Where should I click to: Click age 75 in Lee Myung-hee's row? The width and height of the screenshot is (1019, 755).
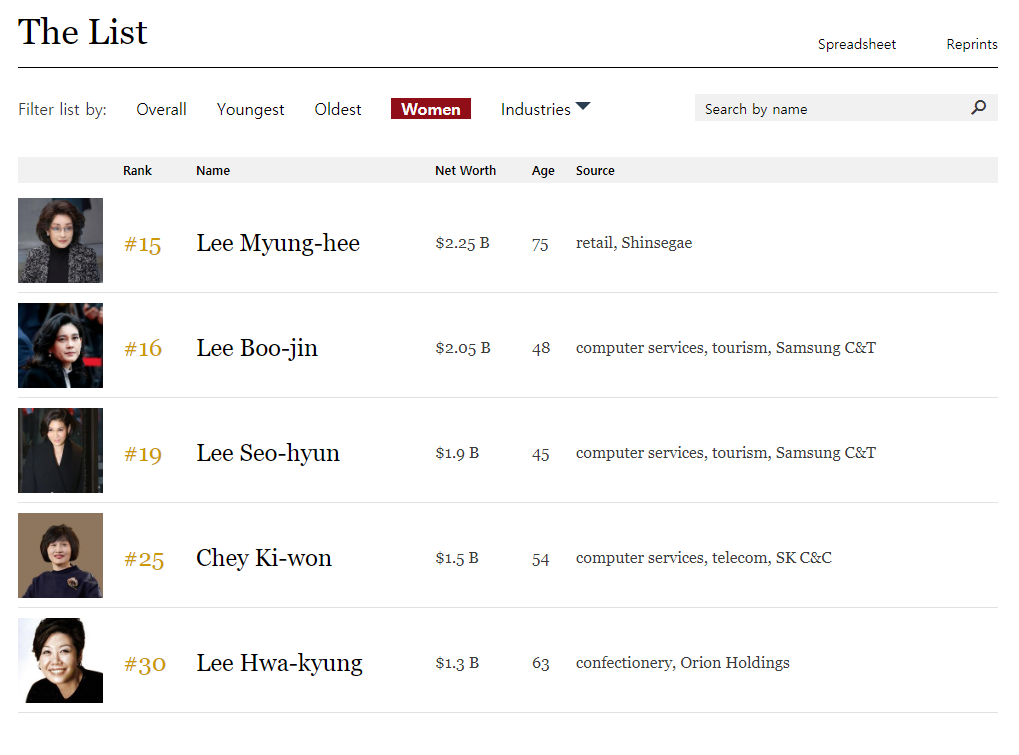point(540,244)
